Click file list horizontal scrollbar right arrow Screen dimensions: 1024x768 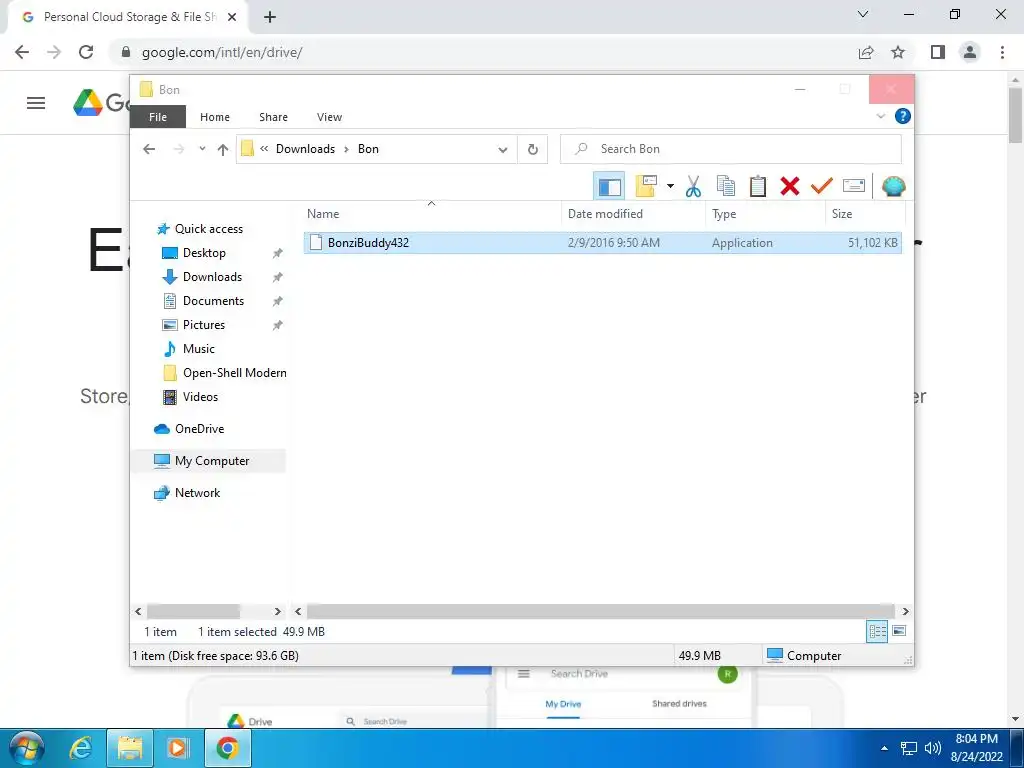pos(905,611)
